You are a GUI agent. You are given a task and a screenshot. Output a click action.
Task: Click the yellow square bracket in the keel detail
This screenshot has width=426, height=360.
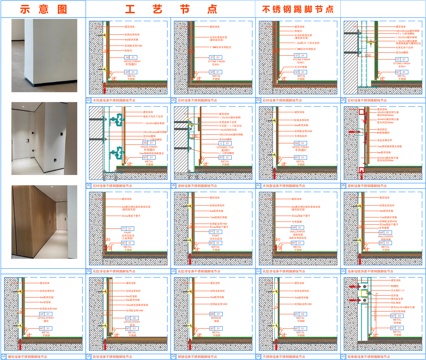(x=364, y=292)
